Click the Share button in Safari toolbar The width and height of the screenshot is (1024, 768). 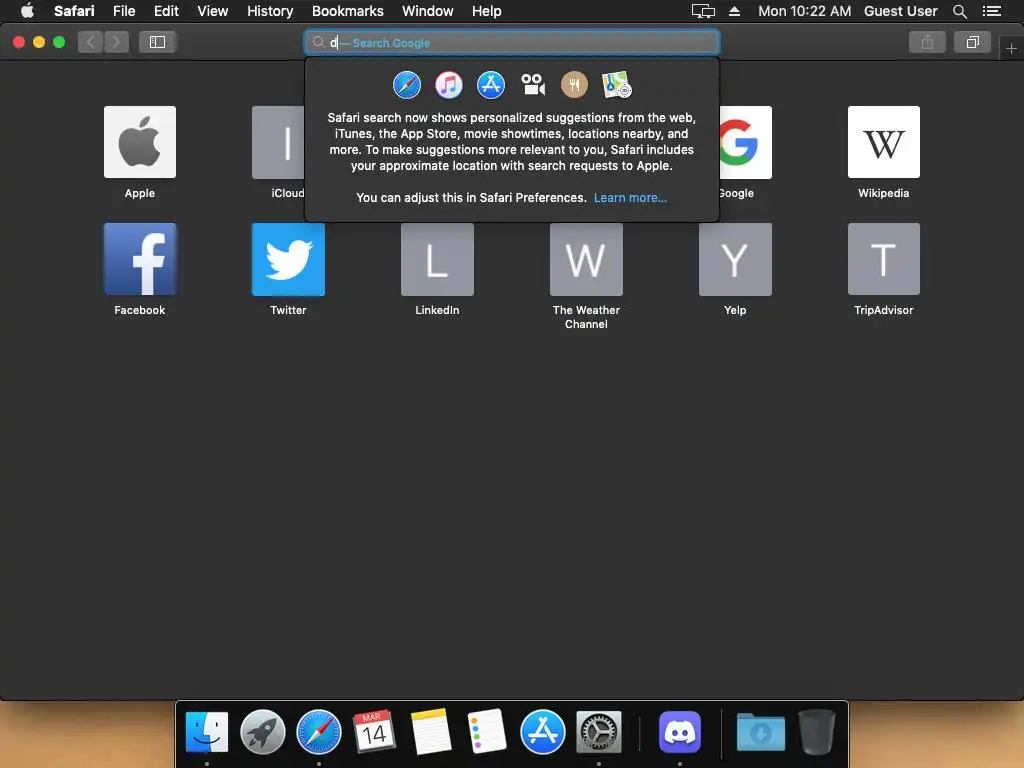[x=927, y=42]
